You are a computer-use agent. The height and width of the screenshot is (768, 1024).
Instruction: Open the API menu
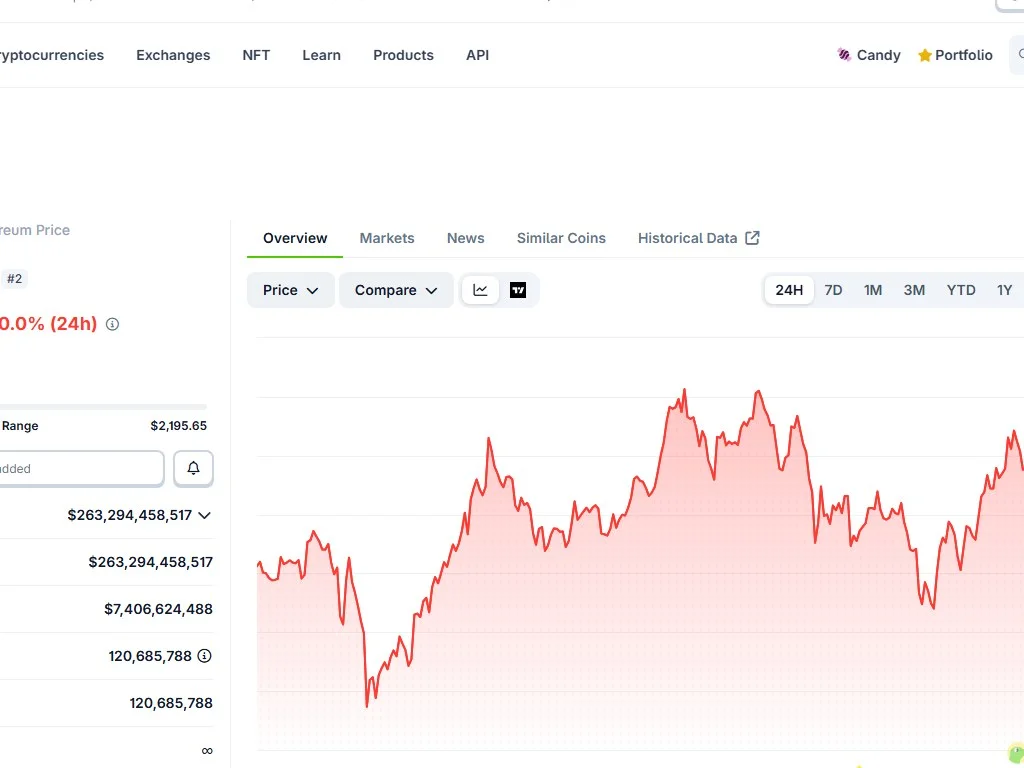(477, 56)
